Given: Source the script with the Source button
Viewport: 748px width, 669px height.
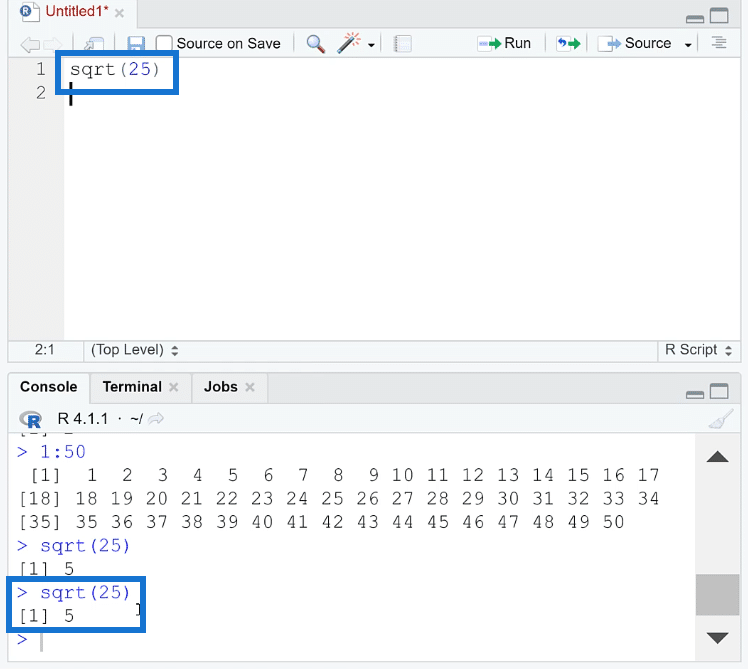Looking at the screenshot, I should pos(634,43).
